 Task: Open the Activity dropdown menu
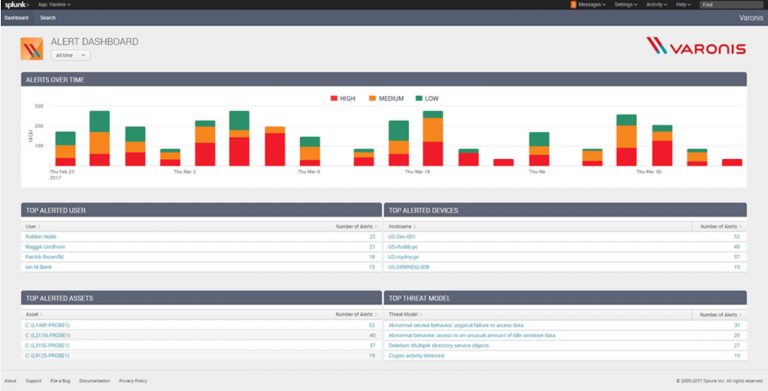click(x=656, y=4)
